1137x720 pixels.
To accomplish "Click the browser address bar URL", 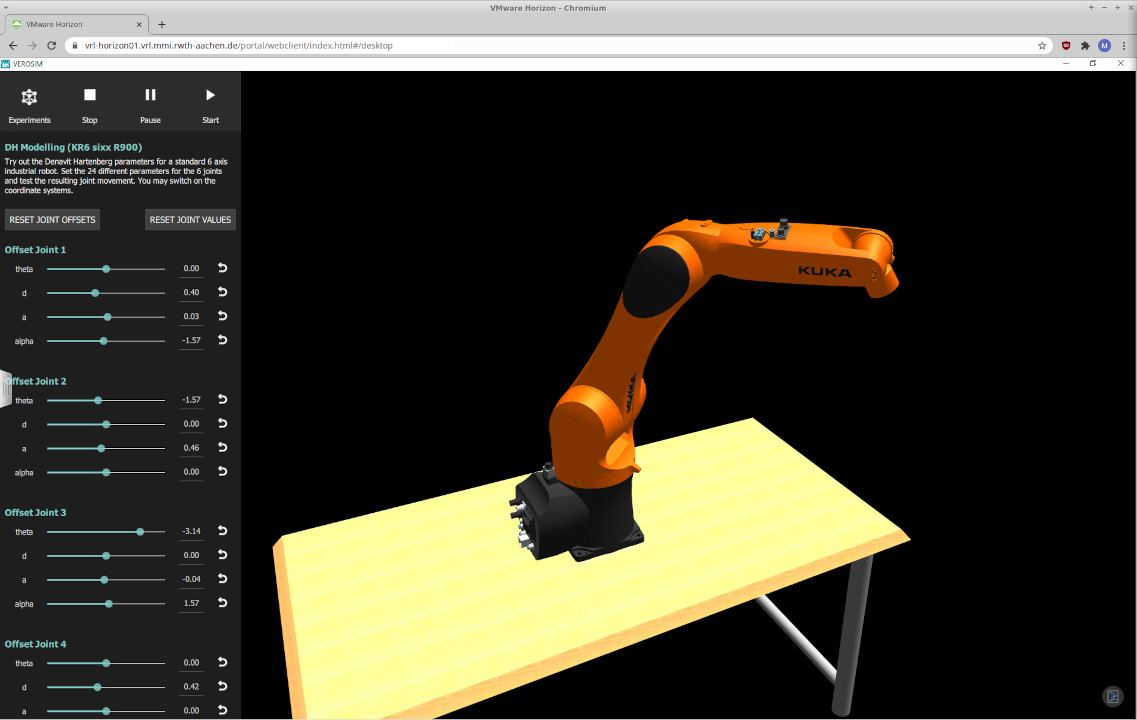I will (x=239, y=45).
